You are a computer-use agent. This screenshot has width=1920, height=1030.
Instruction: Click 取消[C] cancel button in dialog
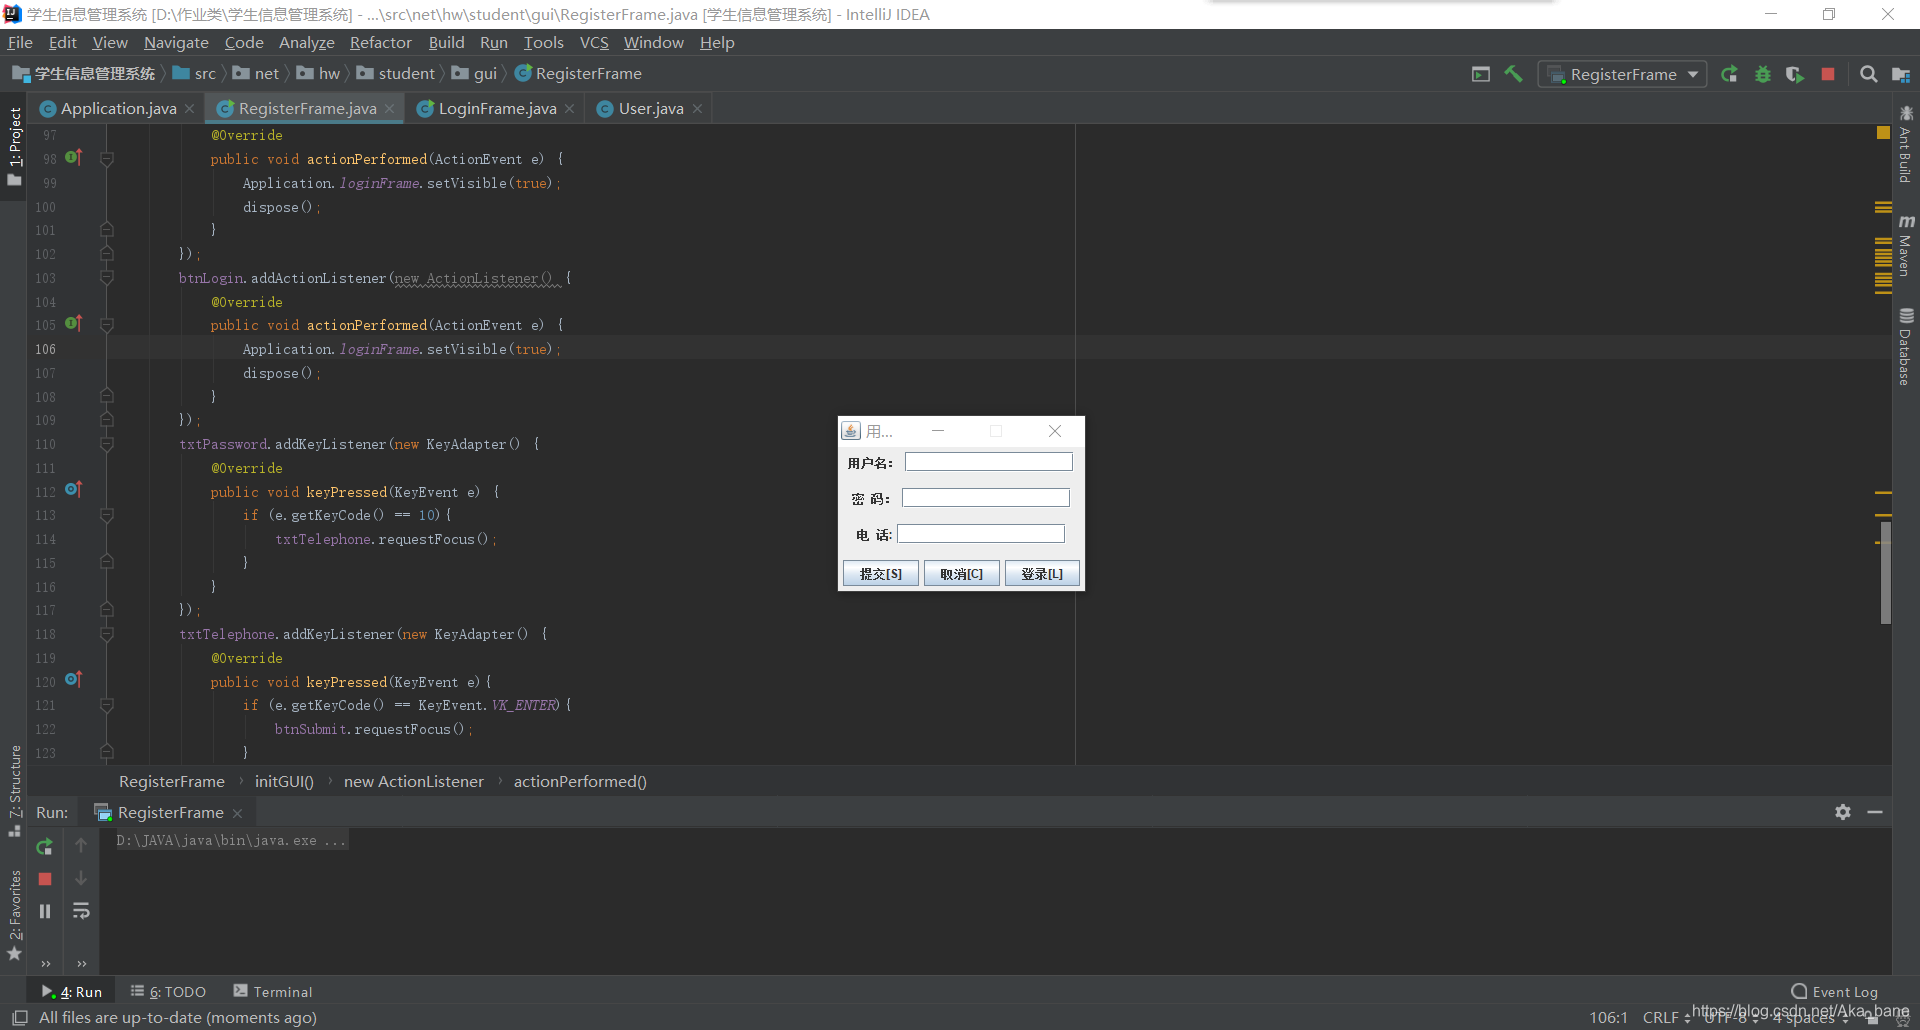pos(962,574)
